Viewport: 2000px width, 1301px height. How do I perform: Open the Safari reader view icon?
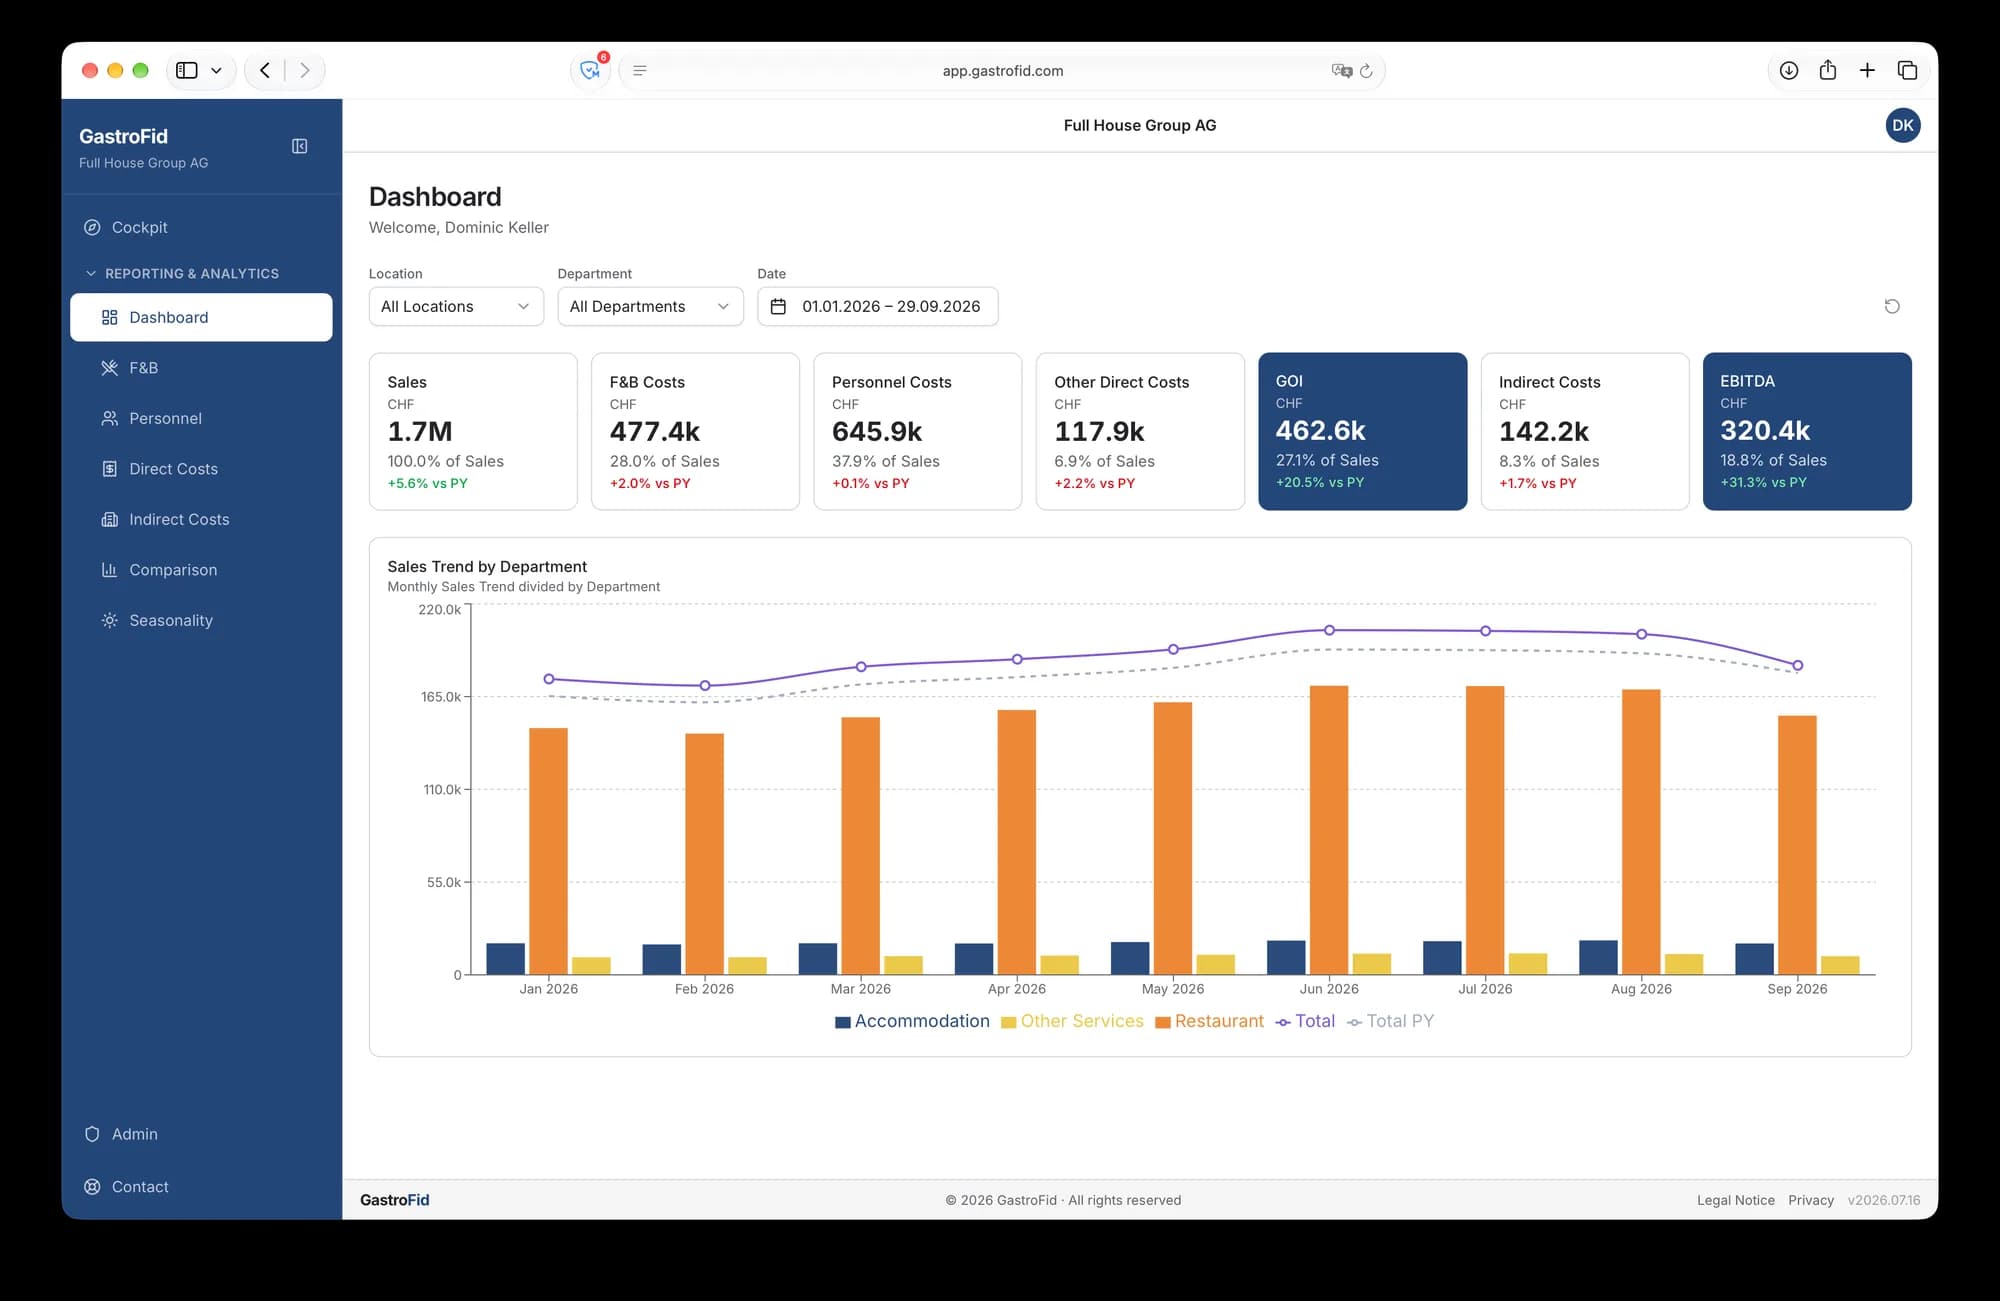pos(640,70)
